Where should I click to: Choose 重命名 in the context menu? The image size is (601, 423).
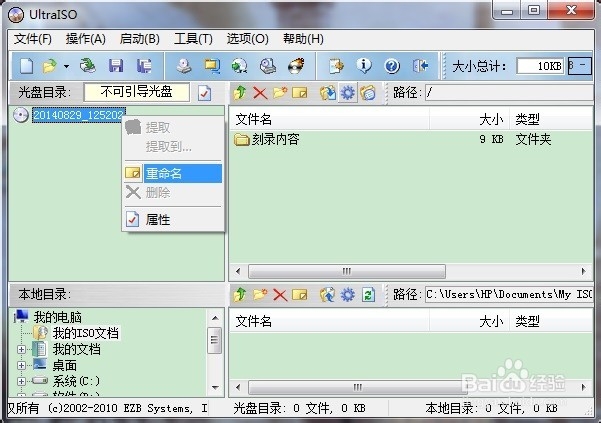173,174
